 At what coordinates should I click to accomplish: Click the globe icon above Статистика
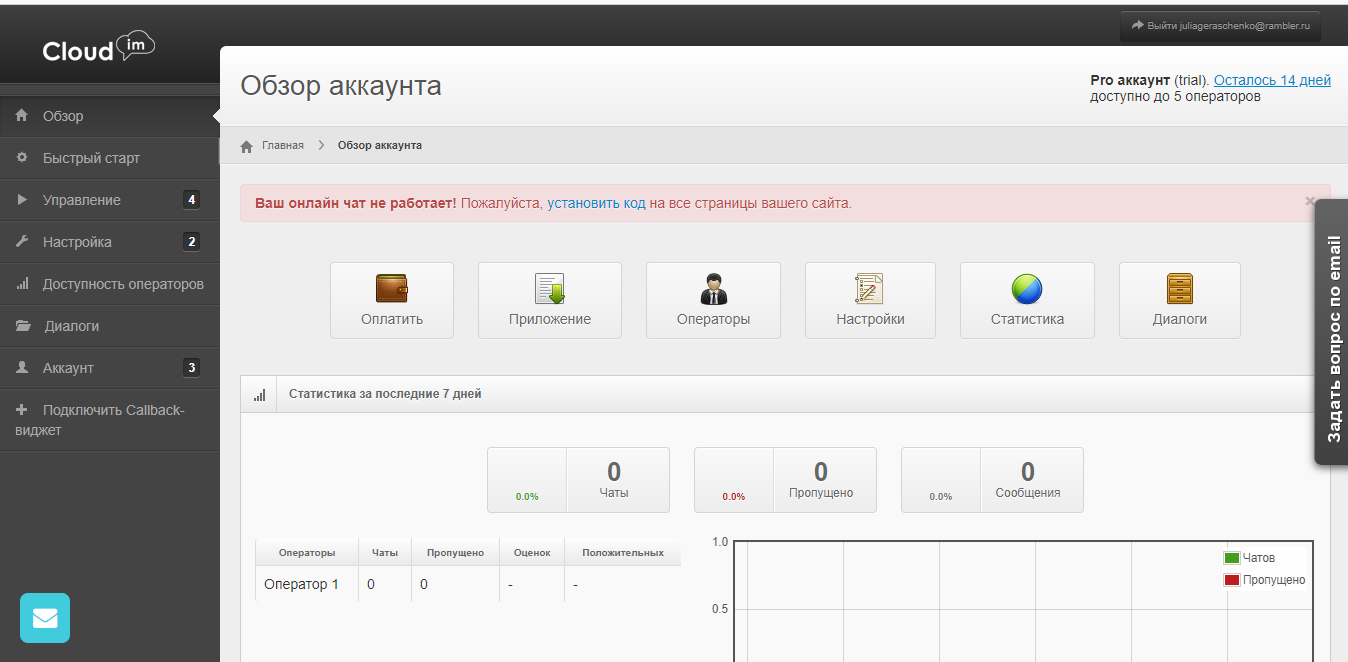[x=1027, y=289]
